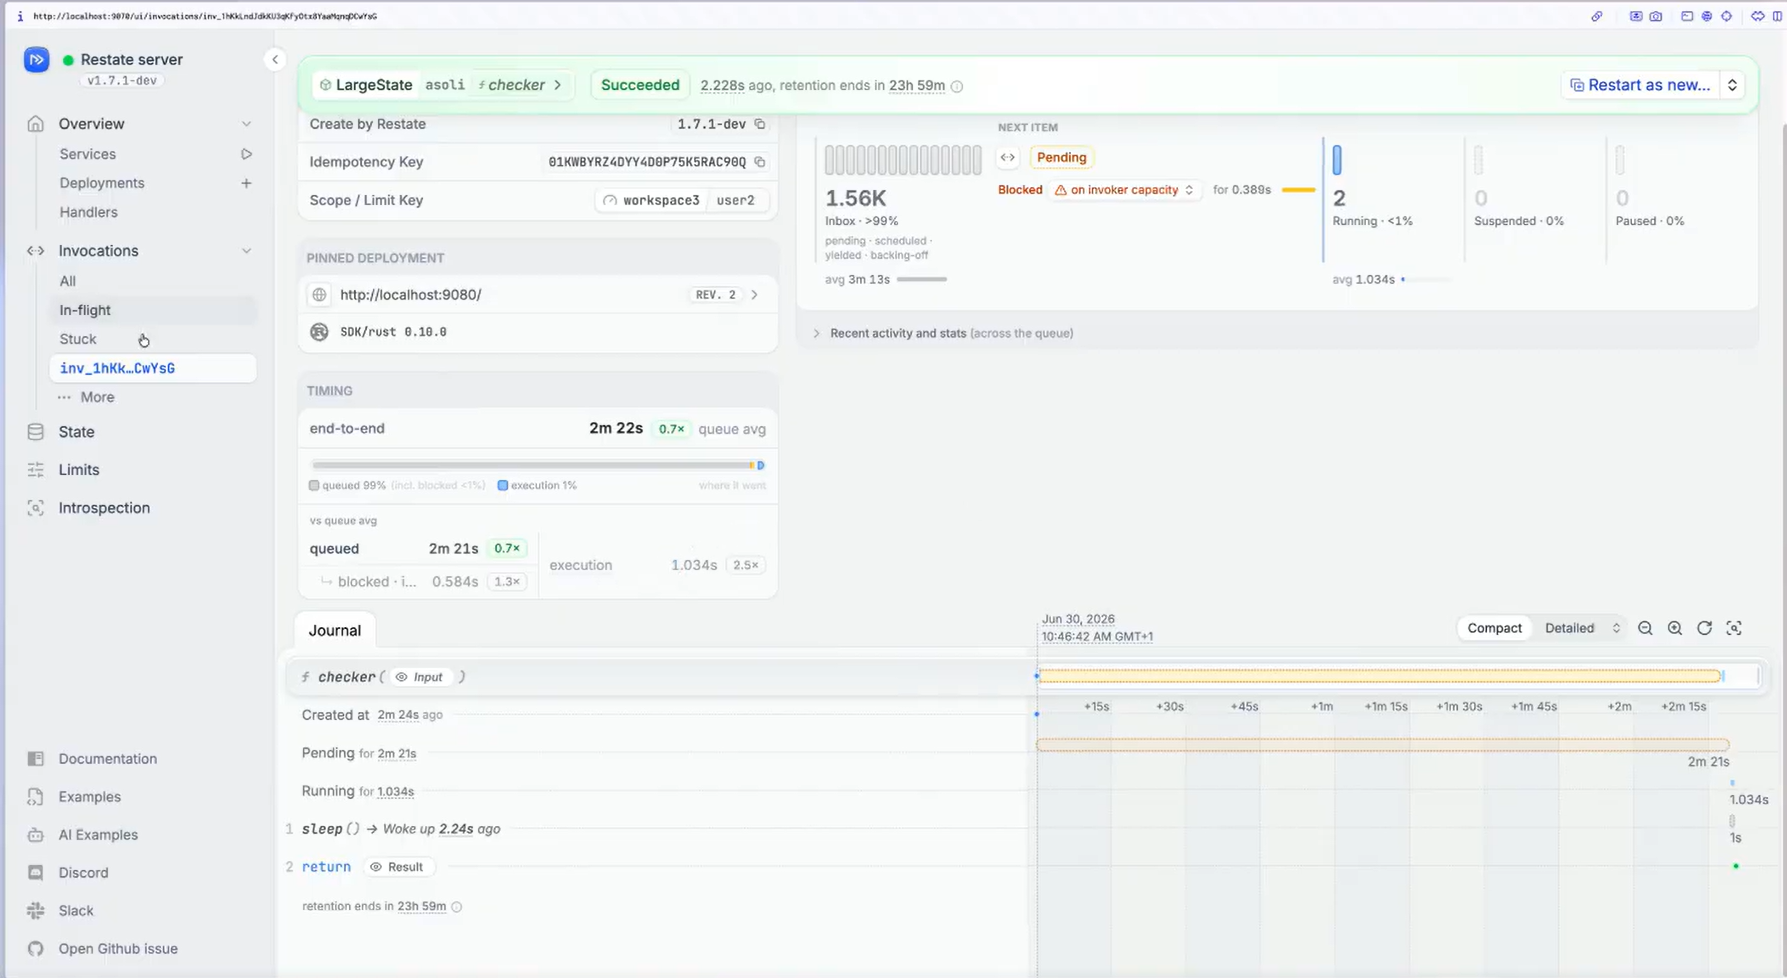Click the retention info icon below journal
The image size is (1787, 978).
(457, 907)
